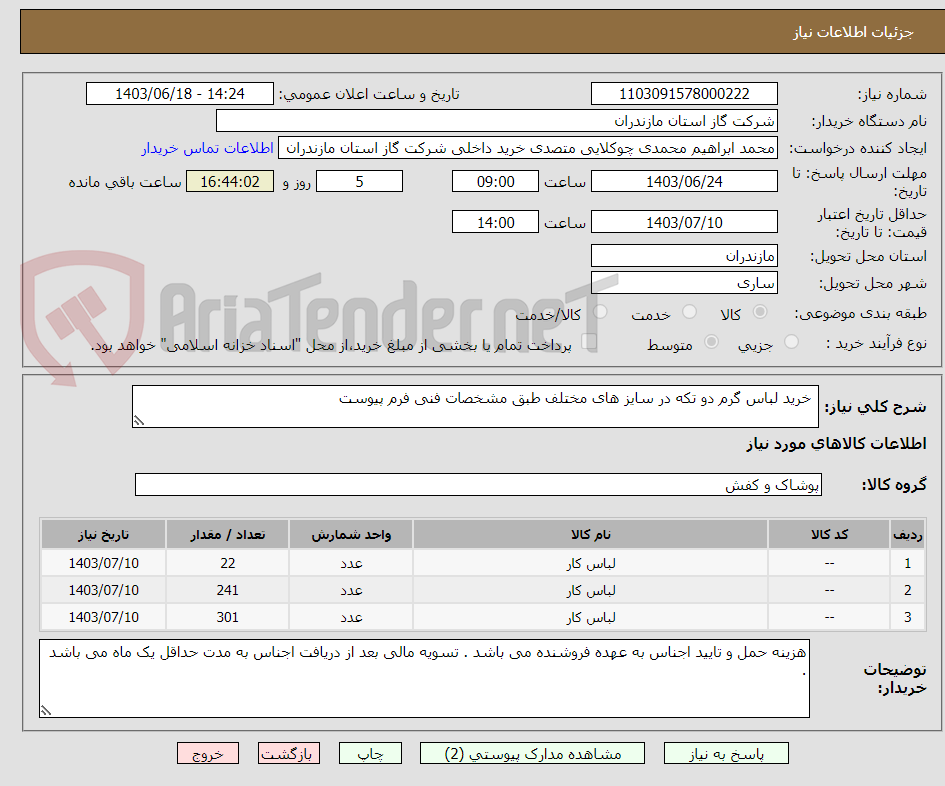945x786 pixels.
Task: Click the توضیحات خریدار notes textarea
Action: (x=424, y=679)
